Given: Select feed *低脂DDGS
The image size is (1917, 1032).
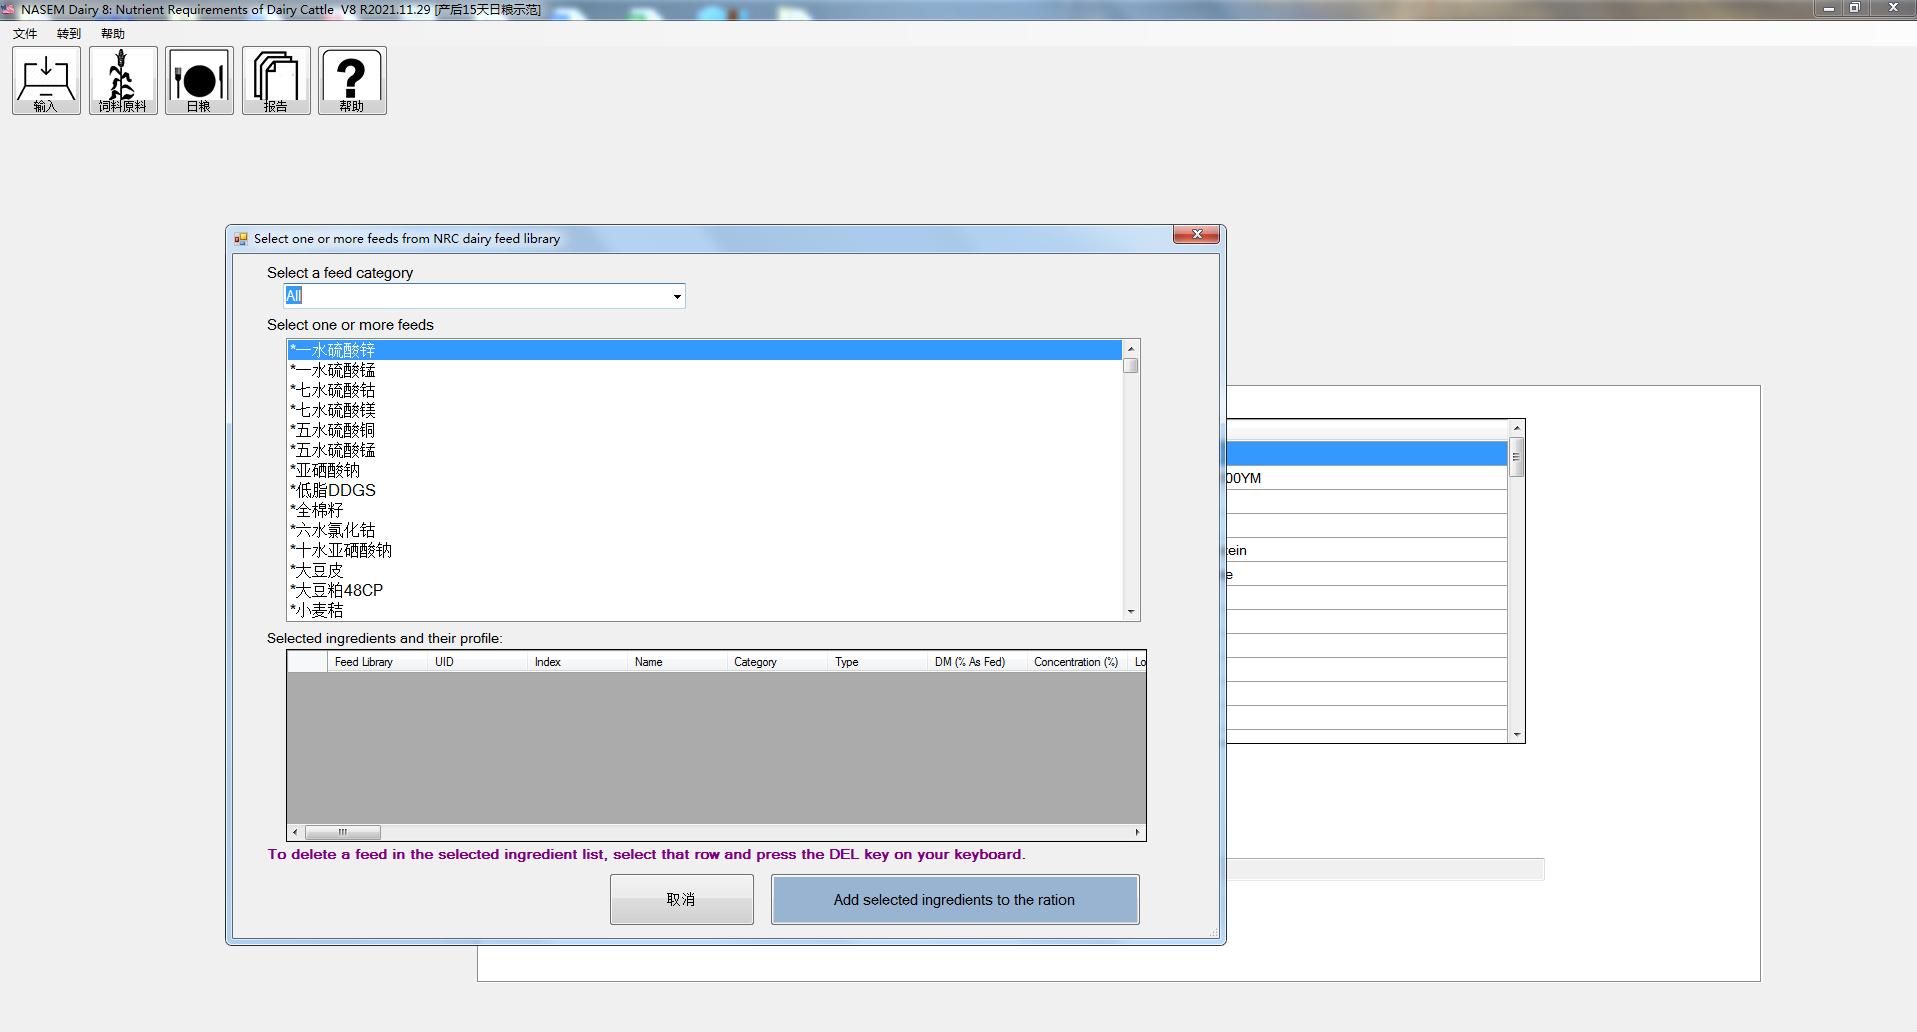Looking at the screenshot, I should tap(705, 490).
